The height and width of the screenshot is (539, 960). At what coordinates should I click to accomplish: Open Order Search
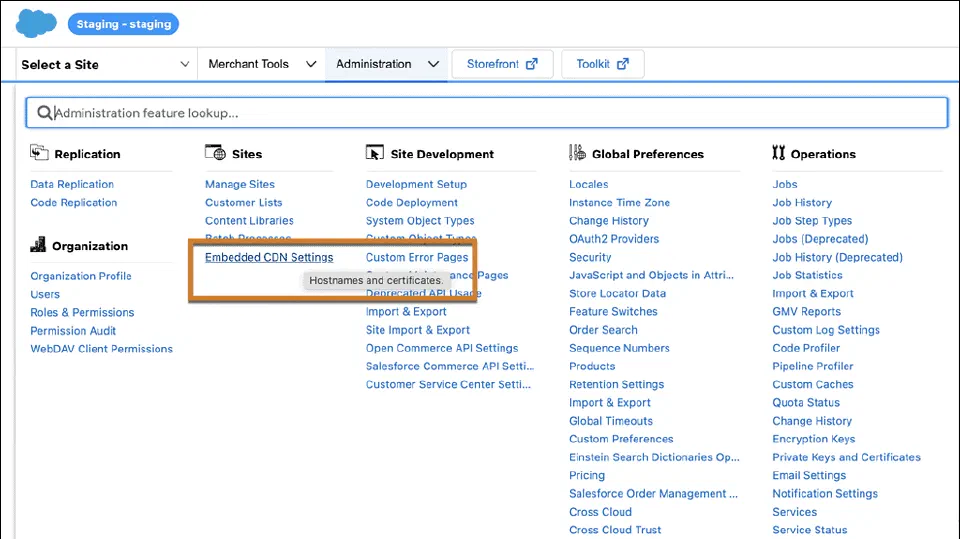[603, 330]
